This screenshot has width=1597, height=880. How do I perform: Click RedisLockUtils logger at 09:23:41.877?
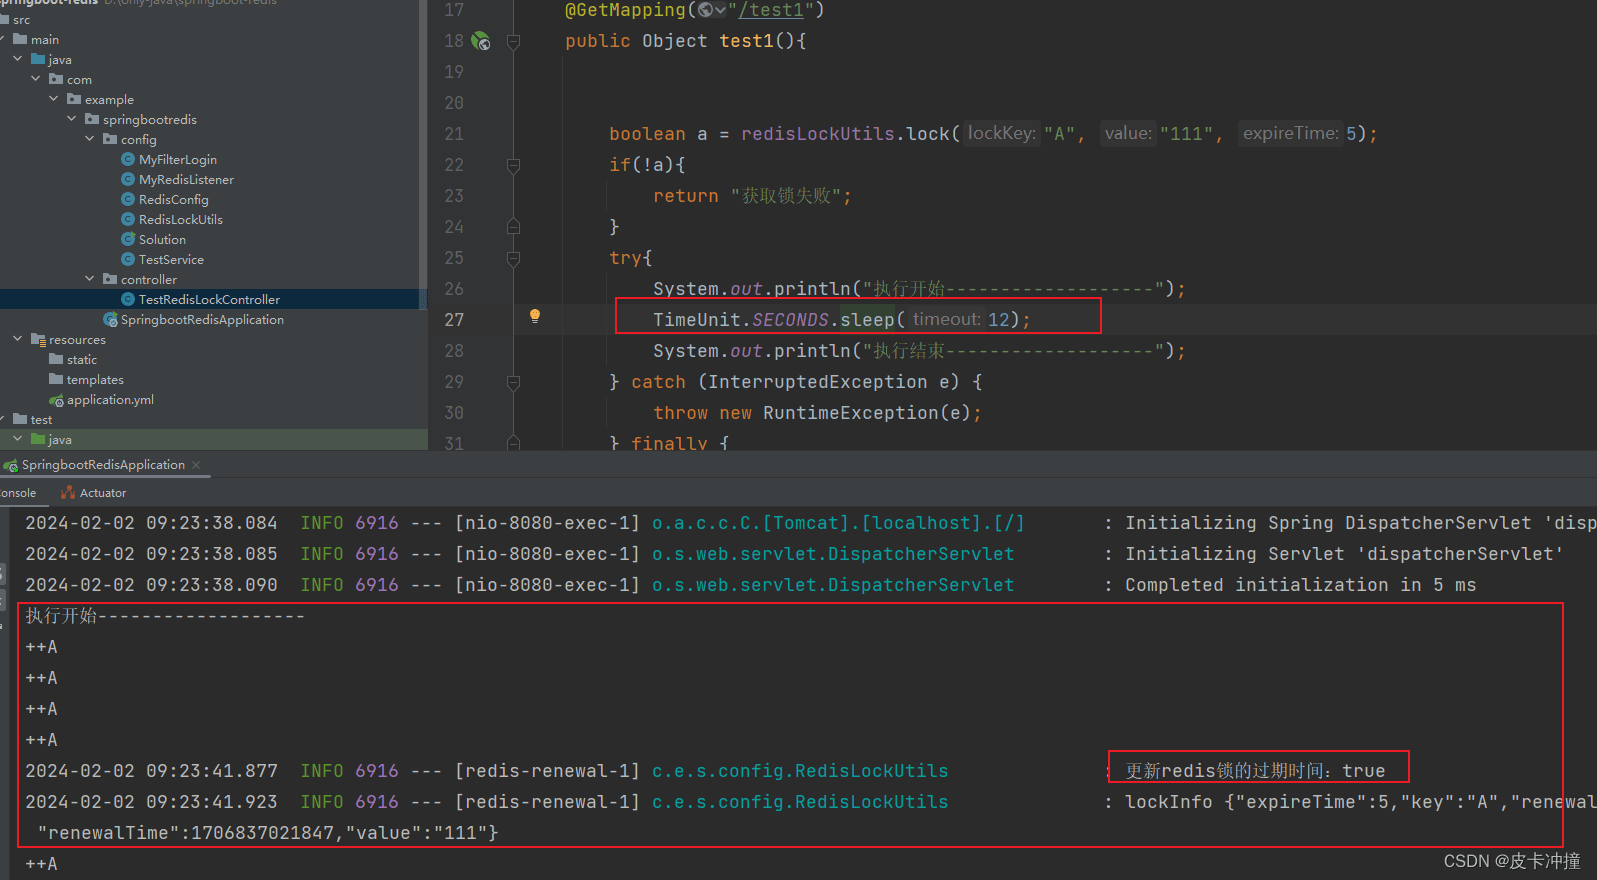[x=800, y=771]
